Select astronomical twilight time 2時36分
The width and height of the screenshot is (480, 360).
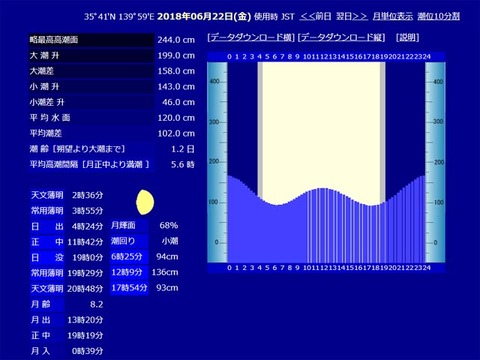(x=87, y=195)
